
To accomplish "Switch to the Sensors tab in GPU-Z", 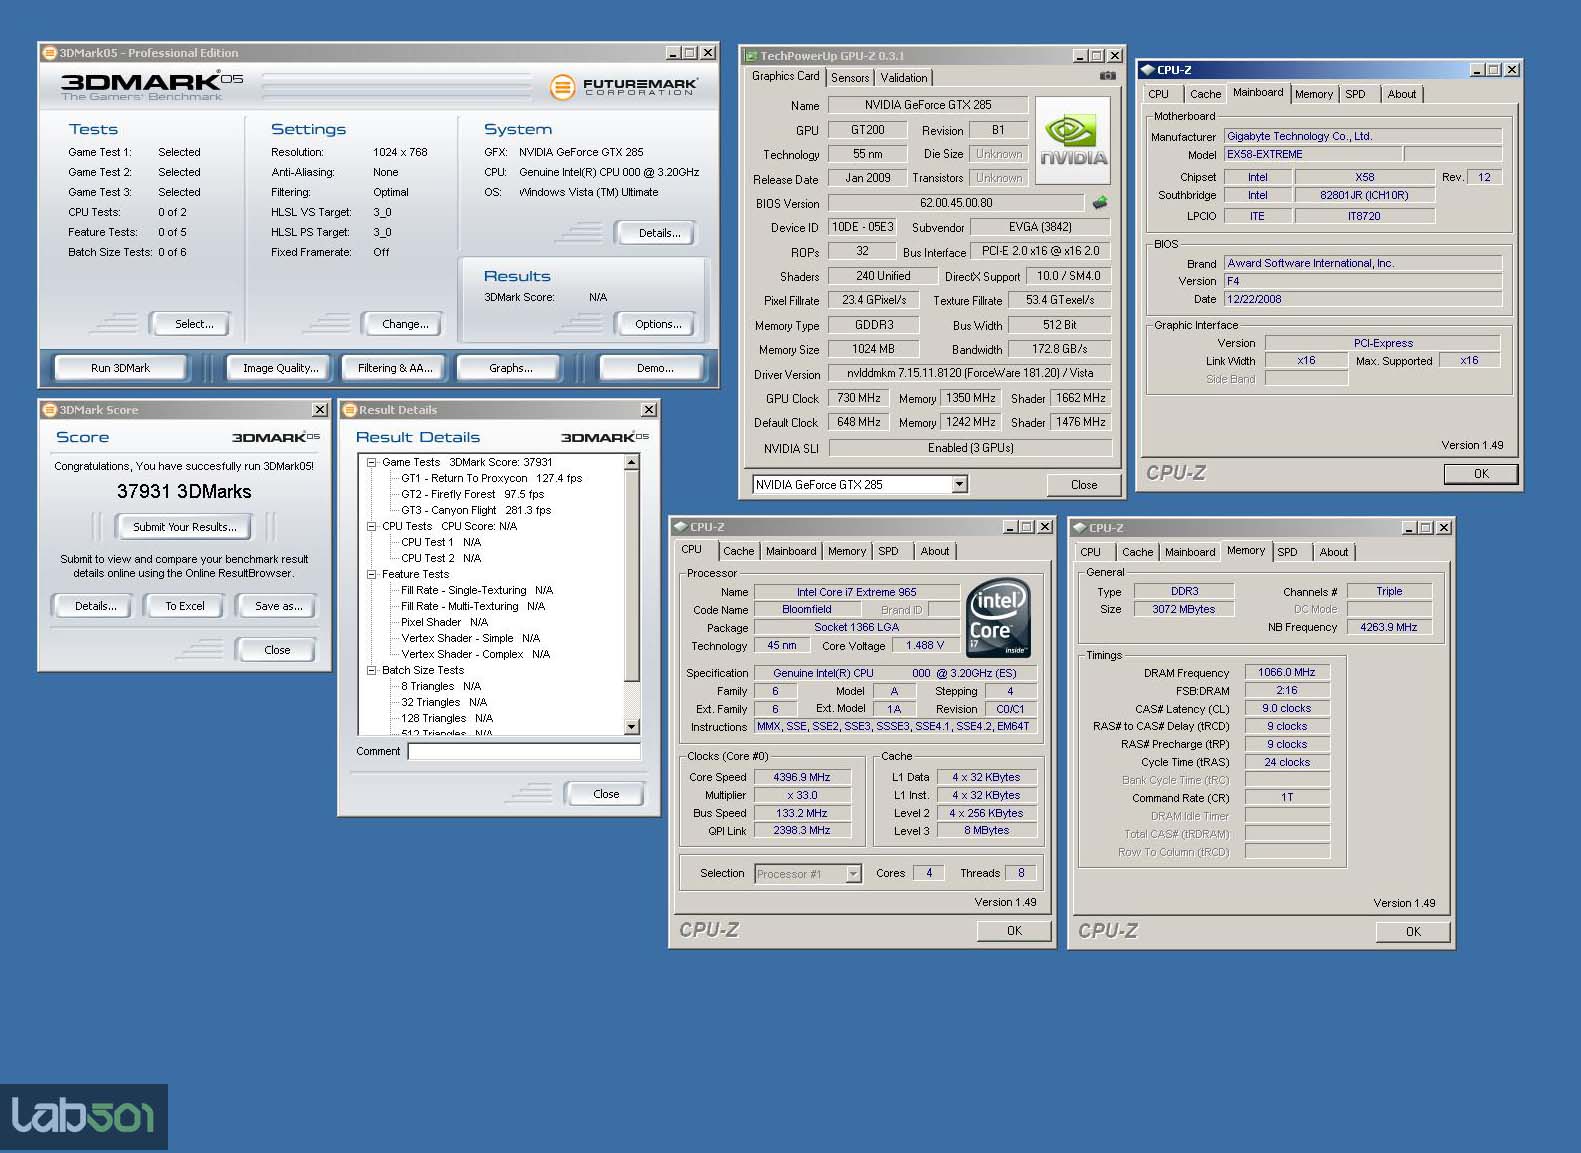I will coord(850,78).
